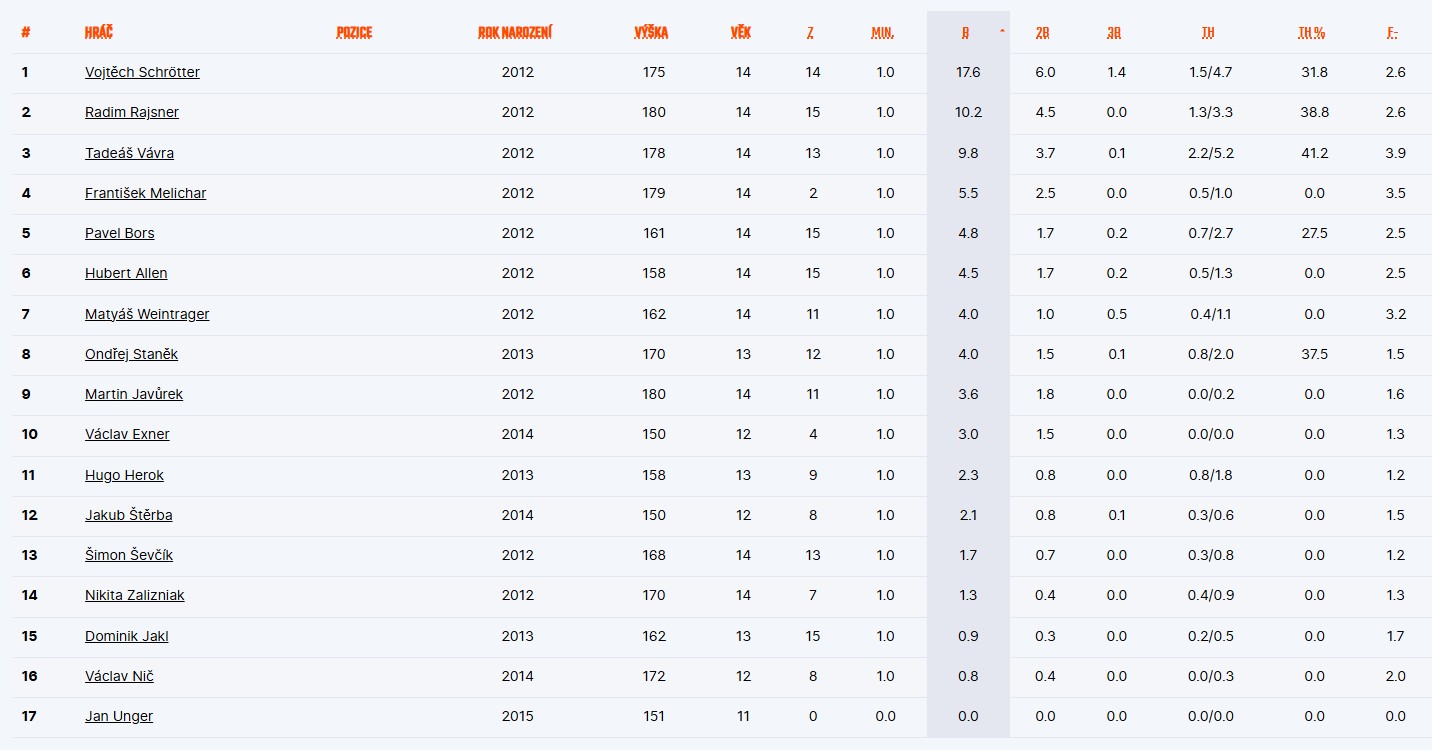Image resolution: width=1432 pixels, height=750 pixels.
Task: Open Ondřej Staněk profile
Action: point(131,354)
